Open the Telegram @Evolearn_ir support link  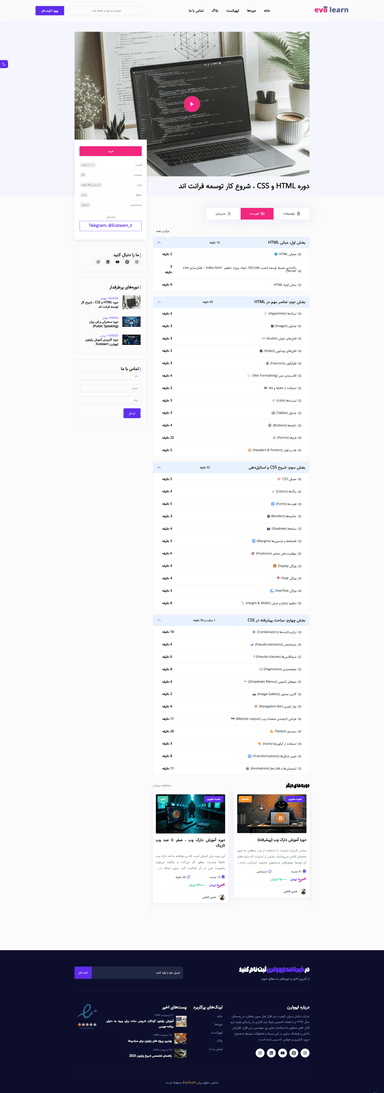110,226
